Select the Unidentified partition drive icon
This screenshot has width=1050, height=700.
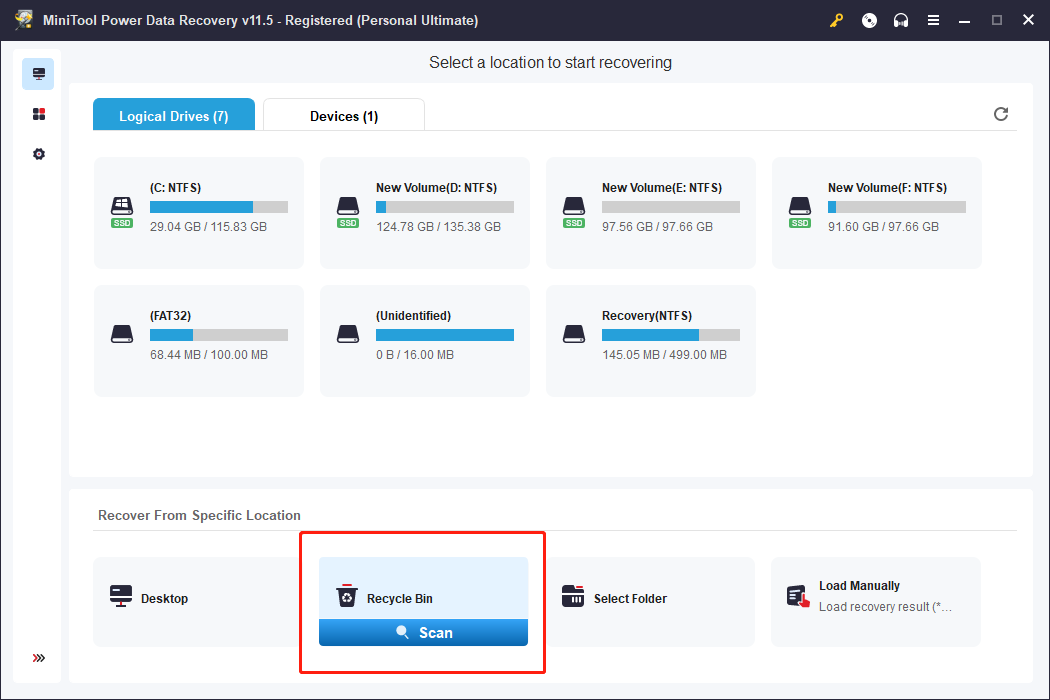coord(348,334)
